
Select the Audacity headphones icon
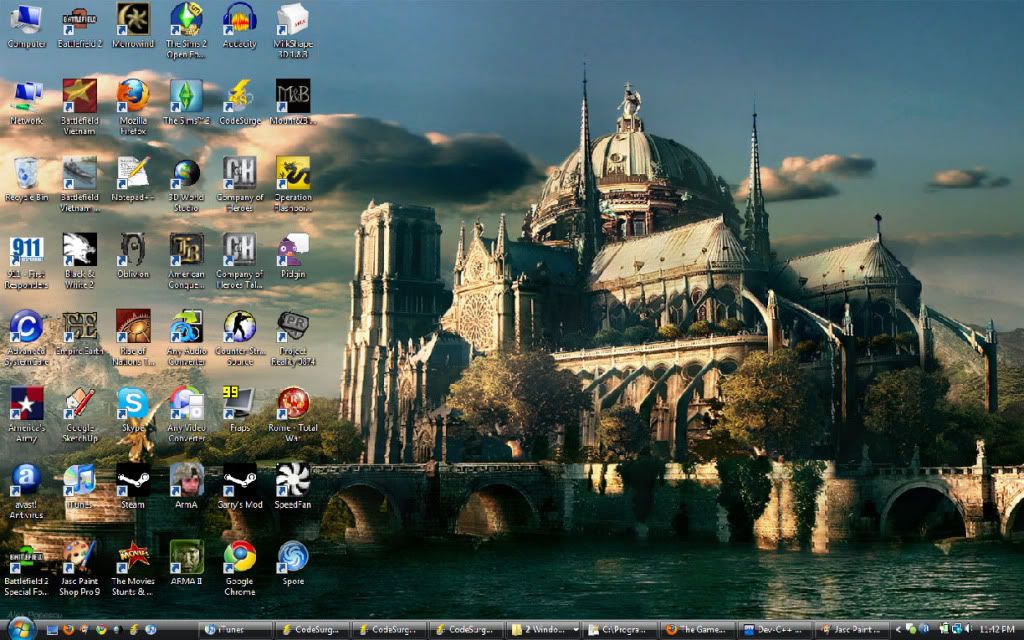240,26
